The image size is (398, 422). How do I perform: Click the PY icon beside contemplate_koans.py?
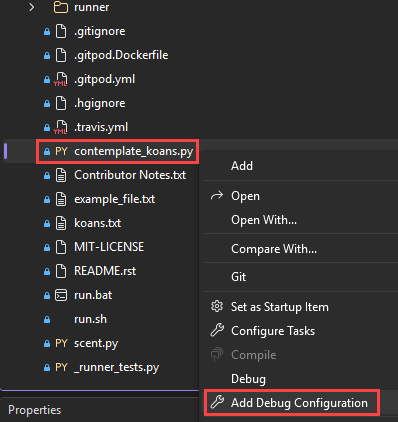(61, 151)
